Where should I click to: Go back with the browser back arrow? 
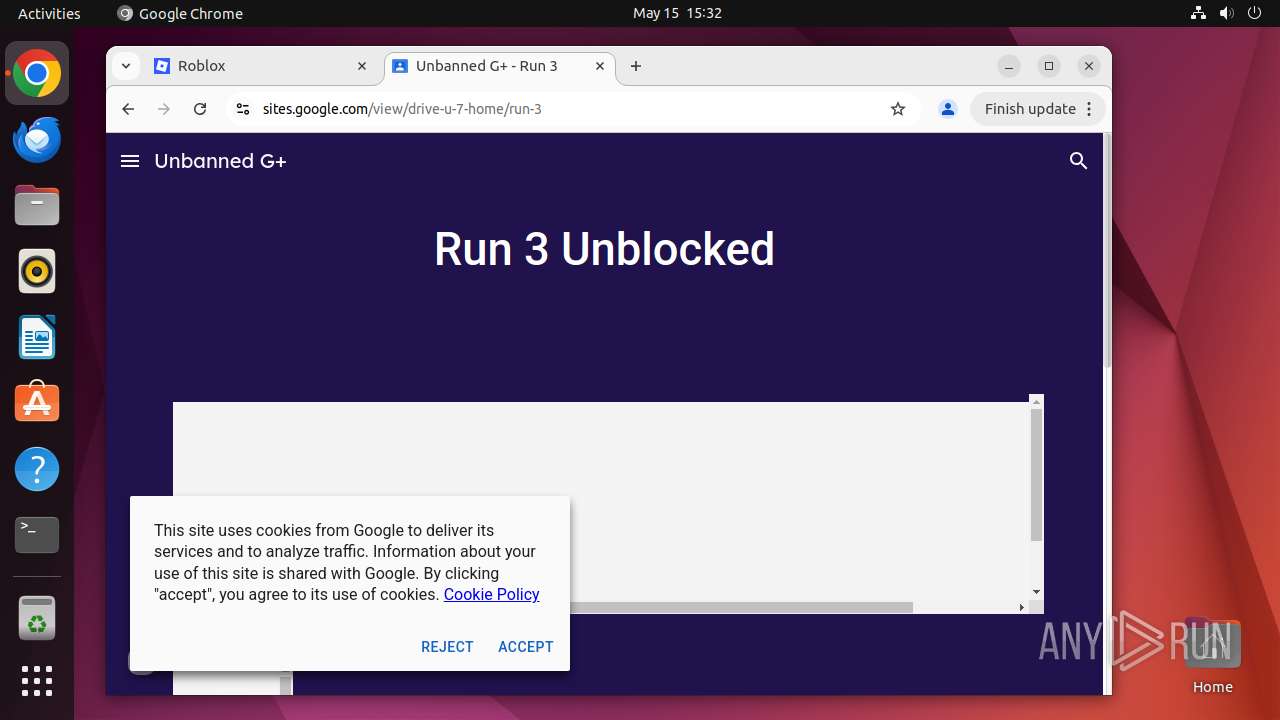click(128, 109)
